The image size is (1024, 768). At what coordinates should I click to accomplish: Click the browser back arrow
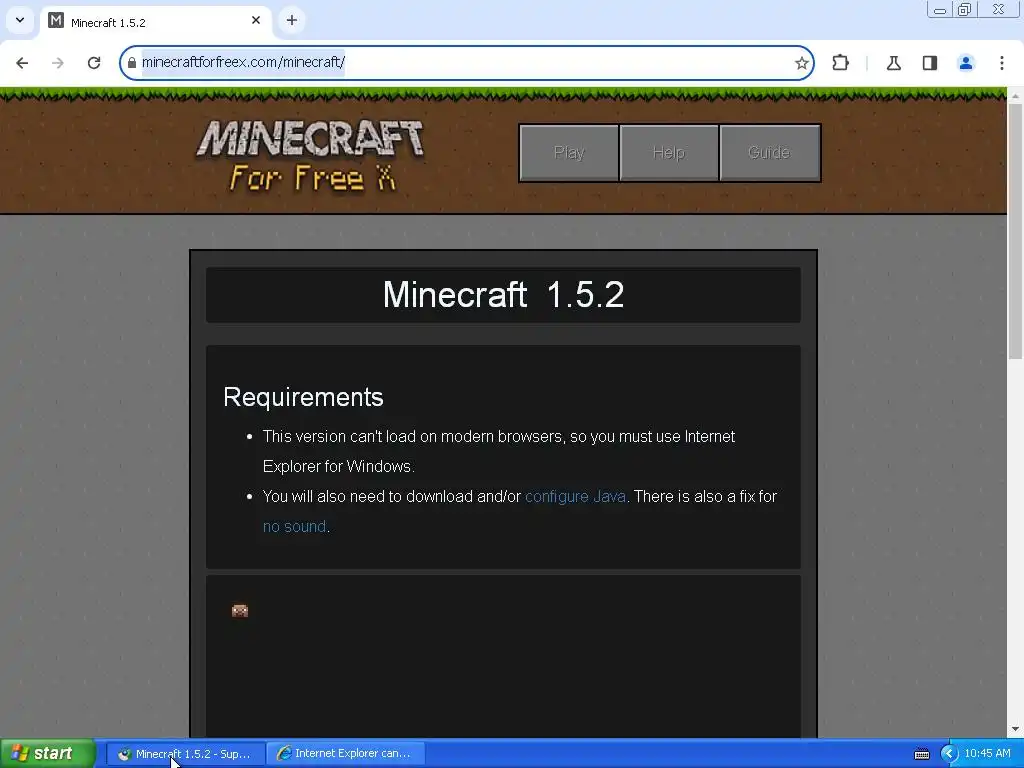click(x=22, y=63)
